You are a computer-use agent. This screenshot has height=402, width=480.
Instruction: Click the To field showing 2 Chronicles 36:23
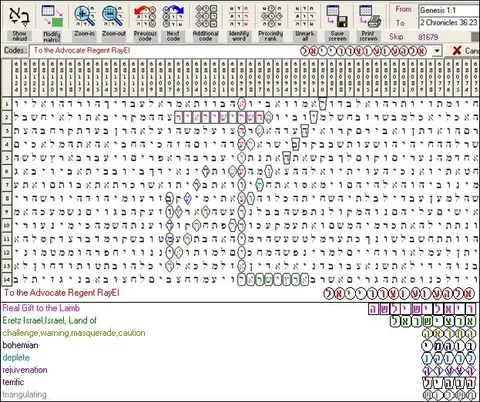(449, 23)
